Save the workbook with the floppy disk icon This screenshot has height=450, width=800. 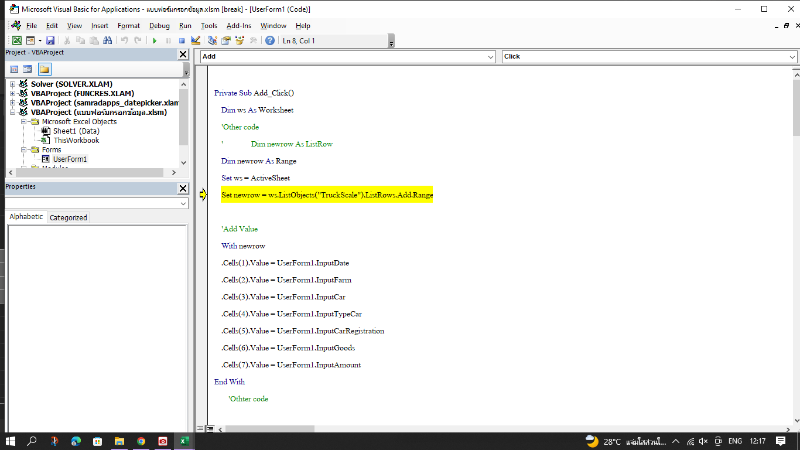pos(50,41)
